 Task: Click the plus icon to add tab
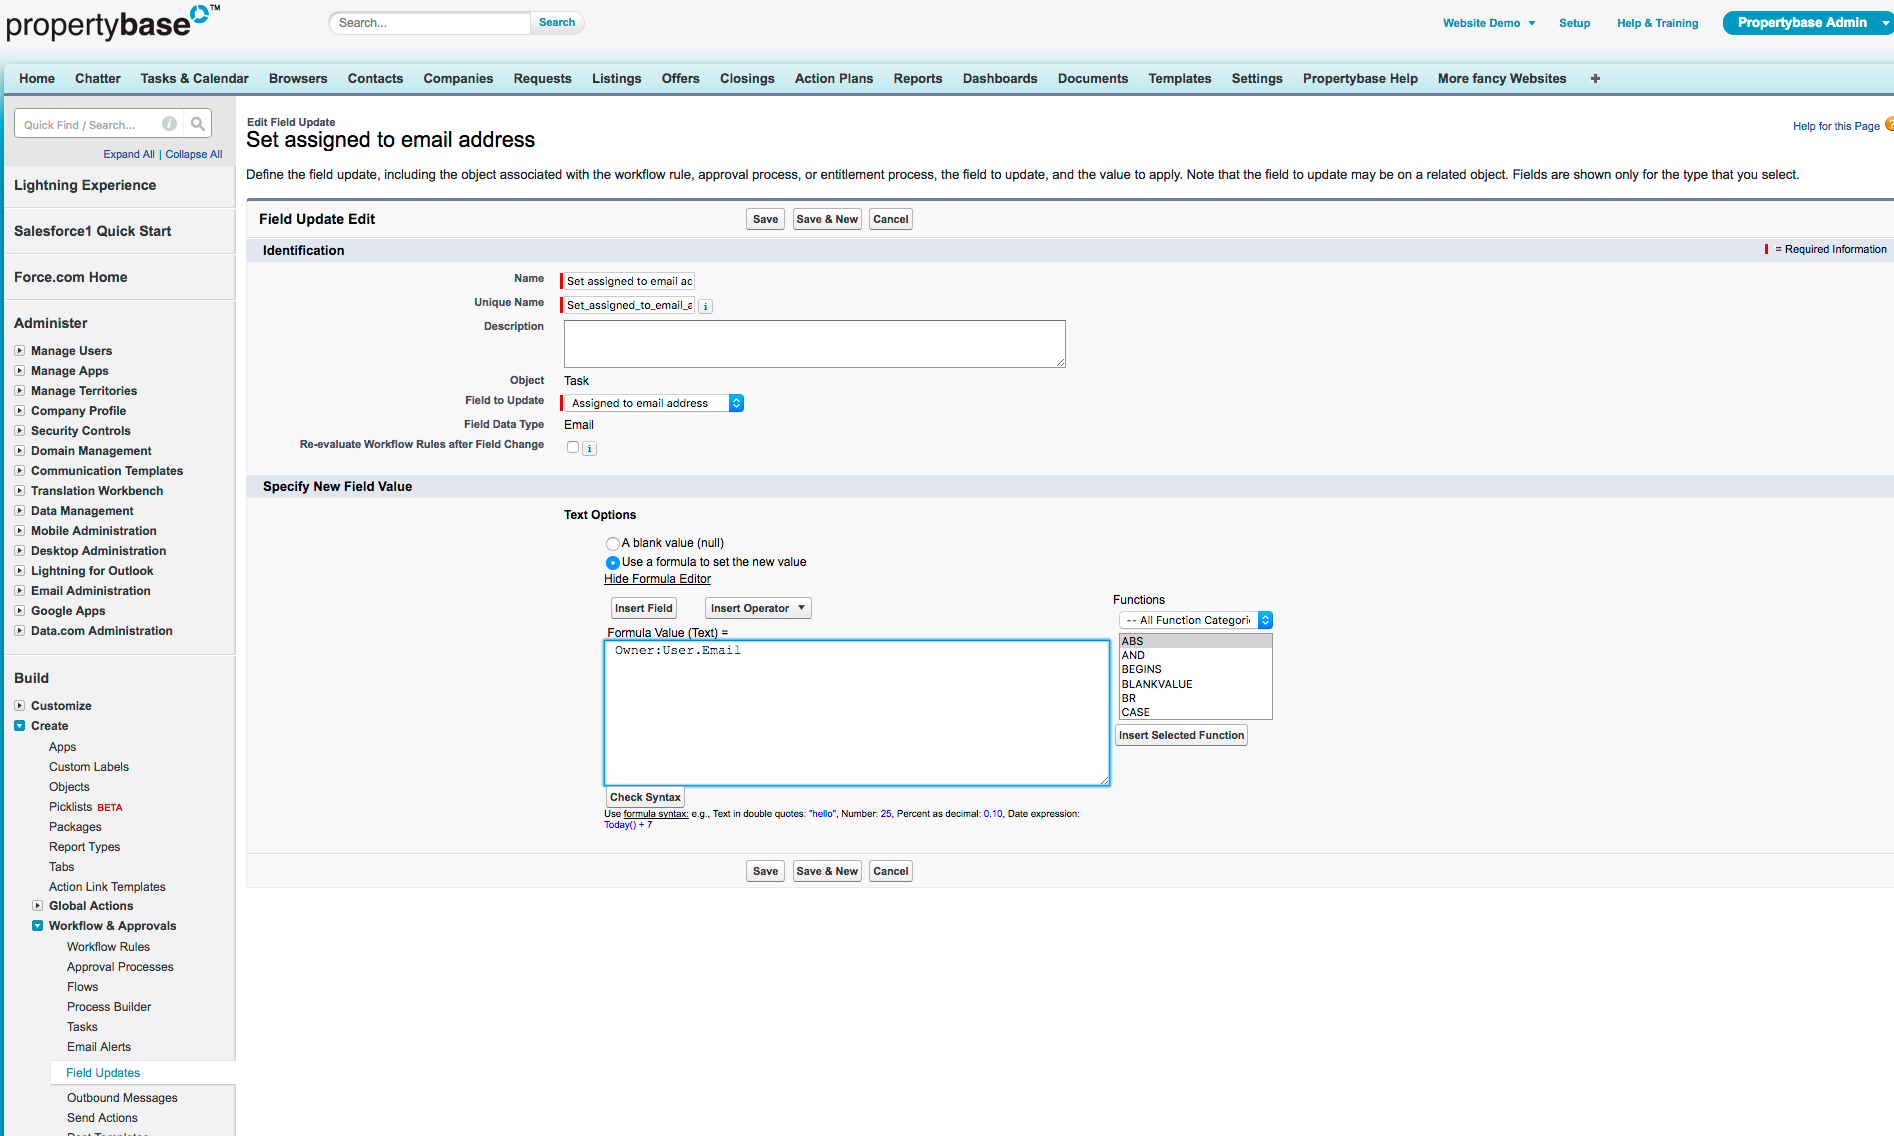(1595, 78)
